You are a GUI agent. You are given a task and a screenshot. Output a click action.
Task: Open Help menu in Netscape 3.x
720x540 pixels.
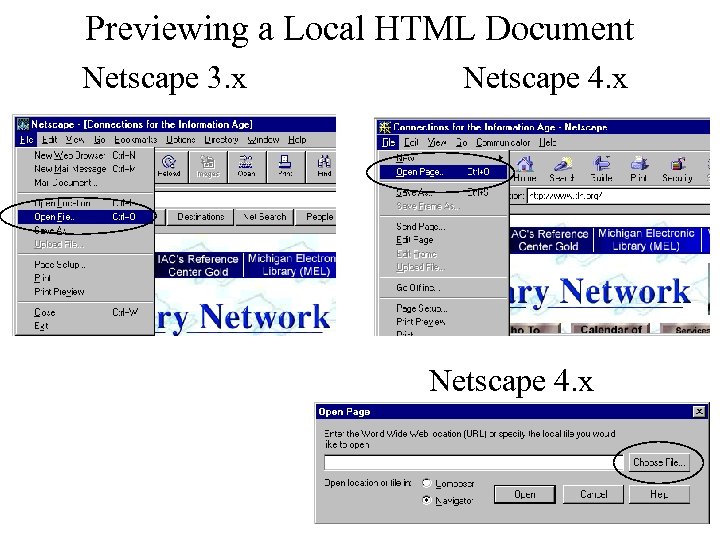pyautogui.click(x=297, y=140)
